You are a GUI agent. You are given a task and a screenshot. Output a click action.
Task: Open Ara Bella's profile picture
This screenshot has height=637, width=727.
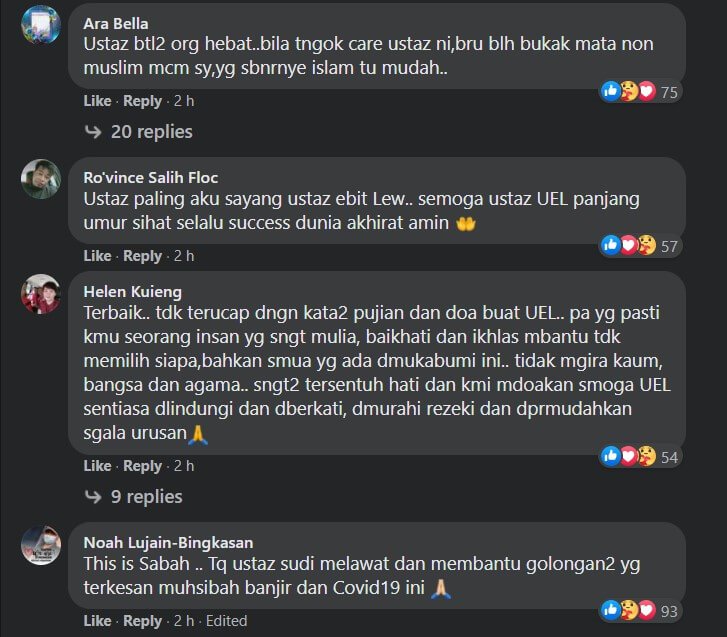[x=41, y=25]
